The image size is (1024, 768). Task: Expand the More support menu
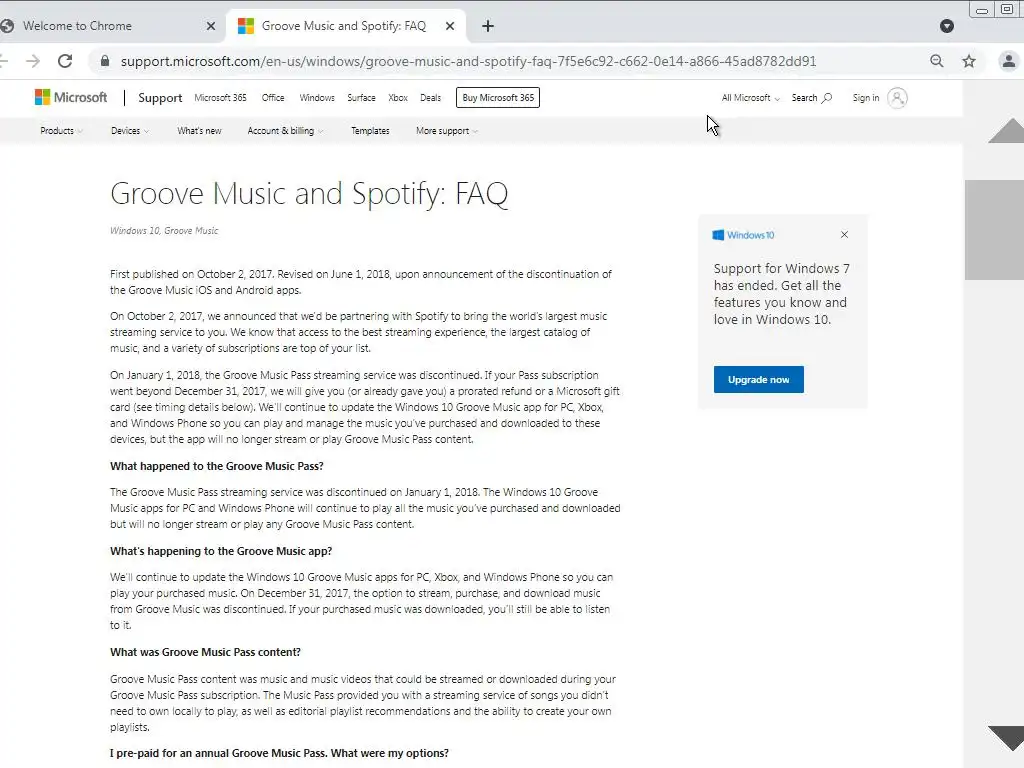pos(447,131)
